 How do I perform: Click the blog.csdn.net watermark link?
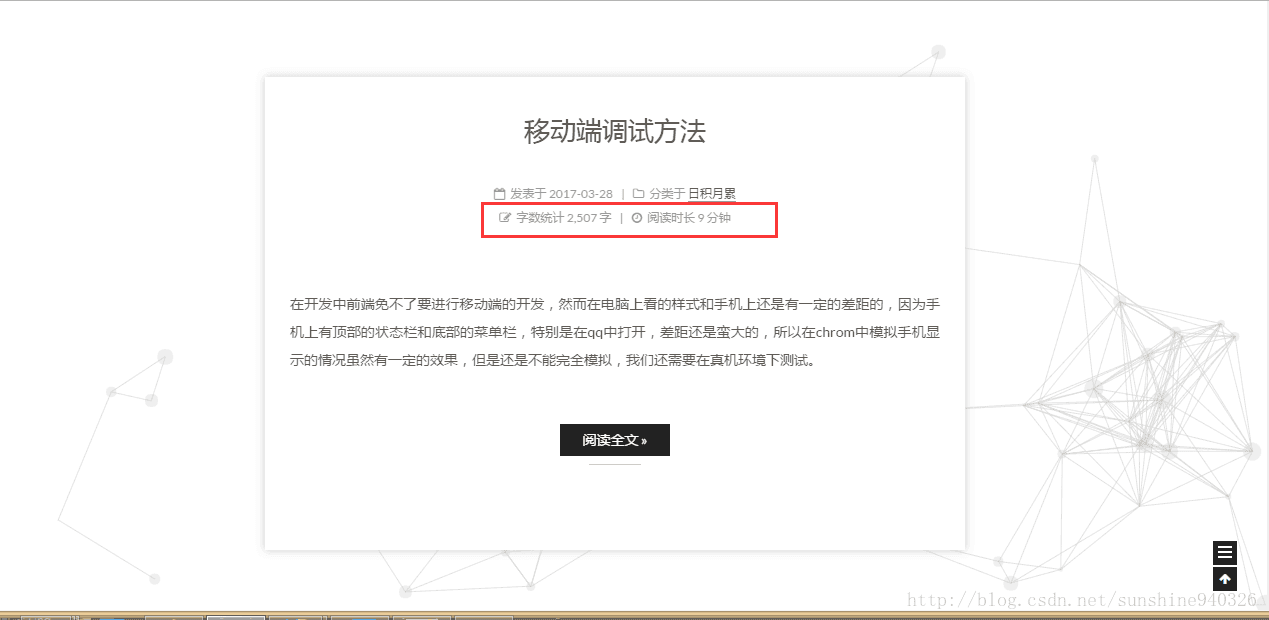[1080, 600]
